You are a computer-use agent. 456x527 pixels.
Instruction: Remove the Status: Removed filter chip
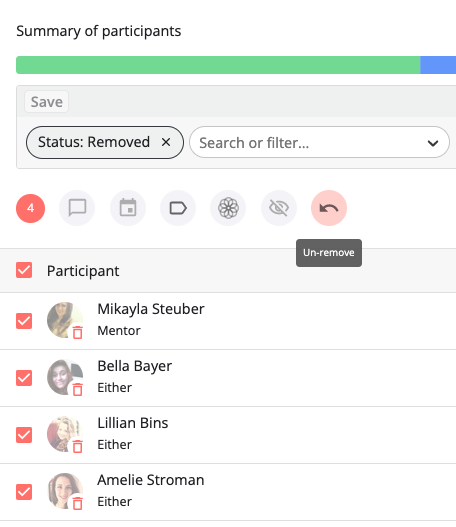pyautogui.click(x=166, y=142)
